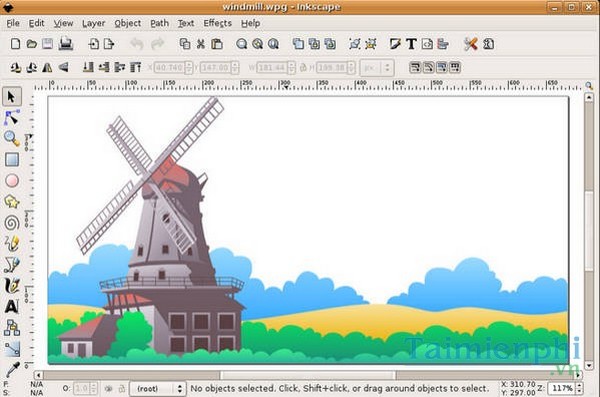
Task: Select the Connector tool
Action: coord(12,328)
